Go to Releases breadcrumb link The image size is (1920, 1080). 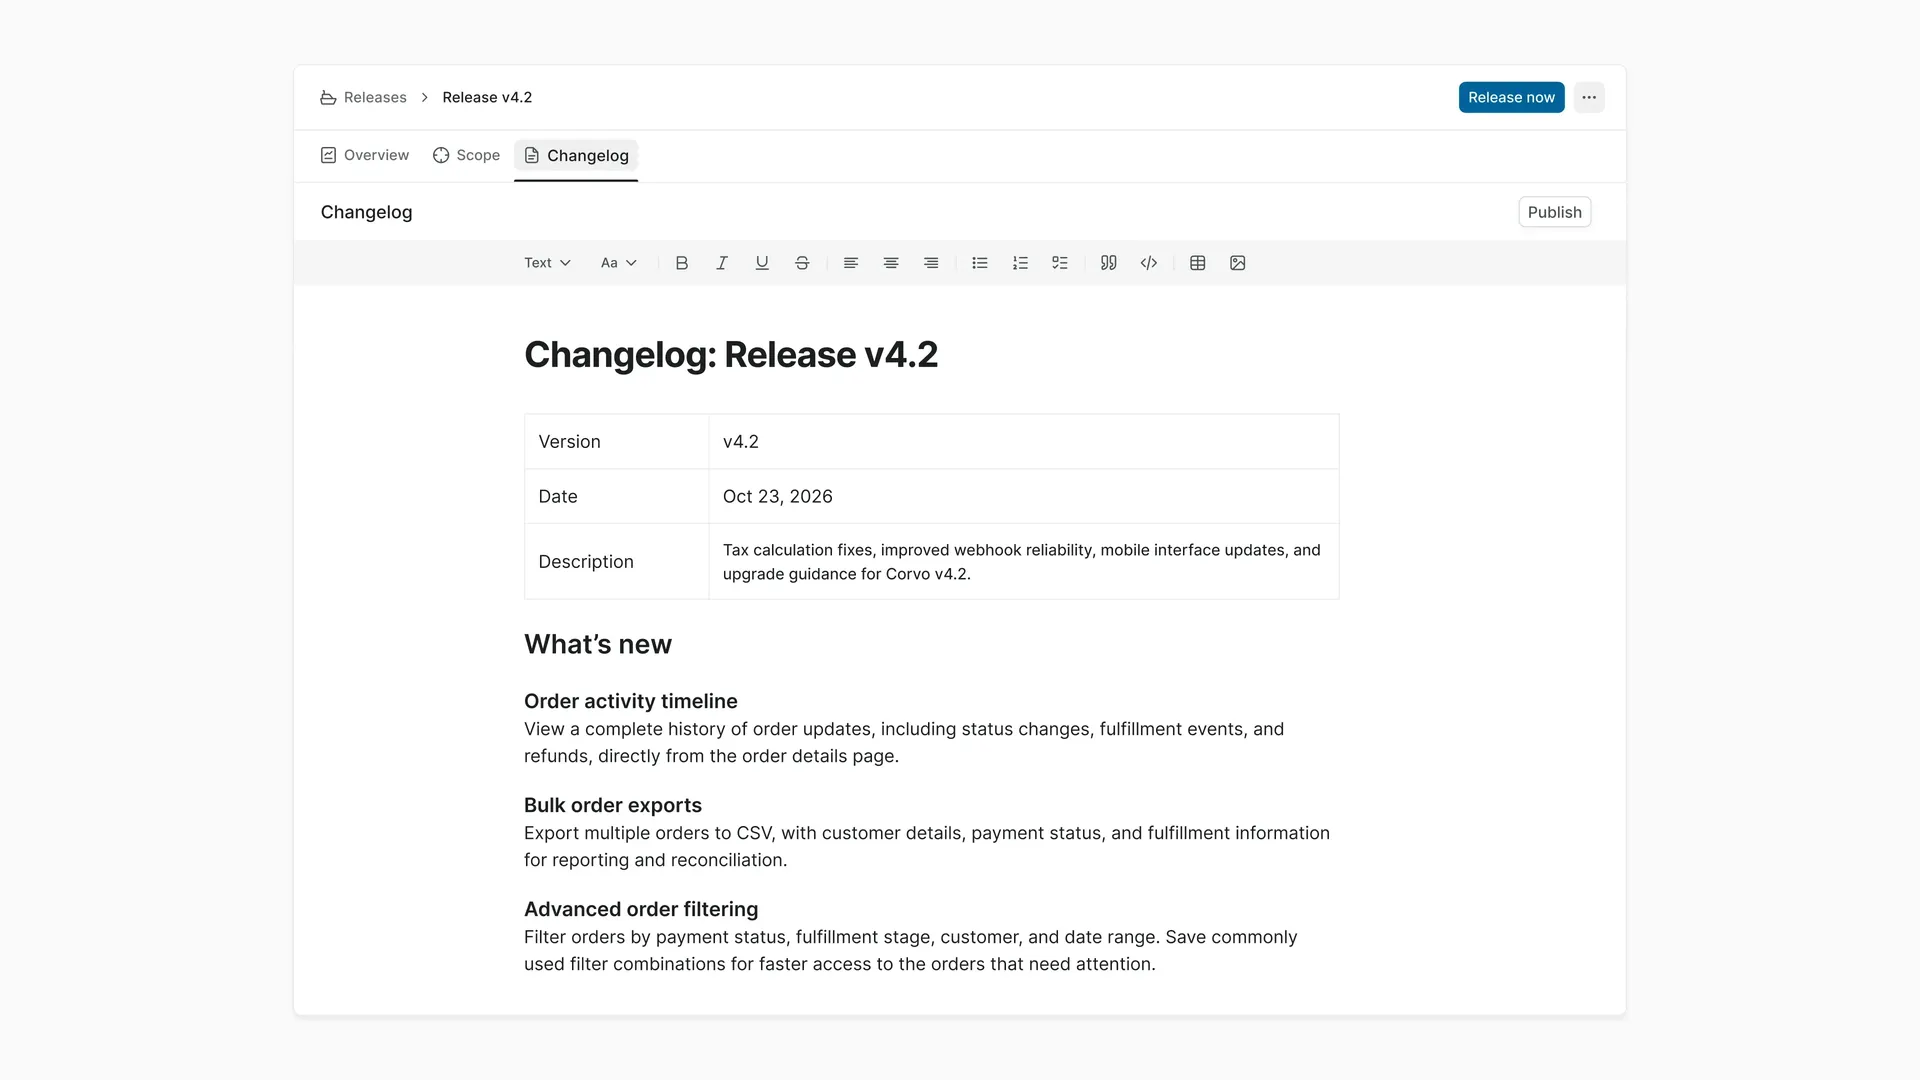pyautogui.click(x=375, y=97)
